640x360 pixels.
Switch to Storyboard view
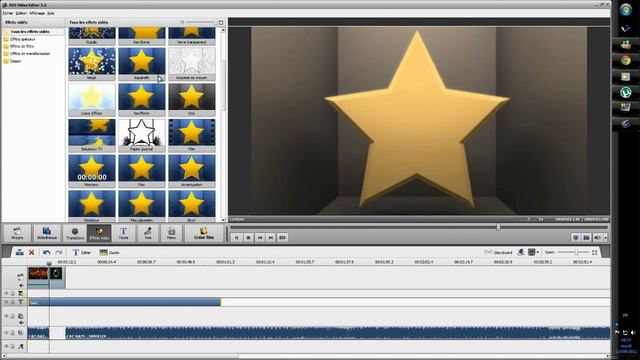point(498,253)
